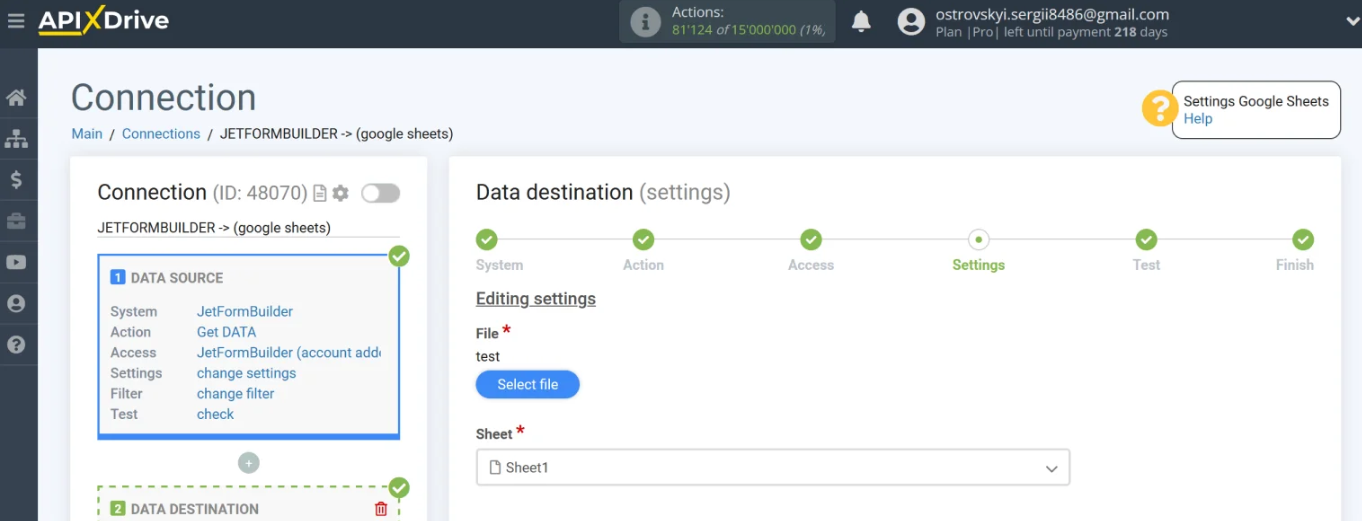The width and height of the screenshot is (1362, 521).
Task: Click the Data Source green checkmark
Action: click(399, 257)
